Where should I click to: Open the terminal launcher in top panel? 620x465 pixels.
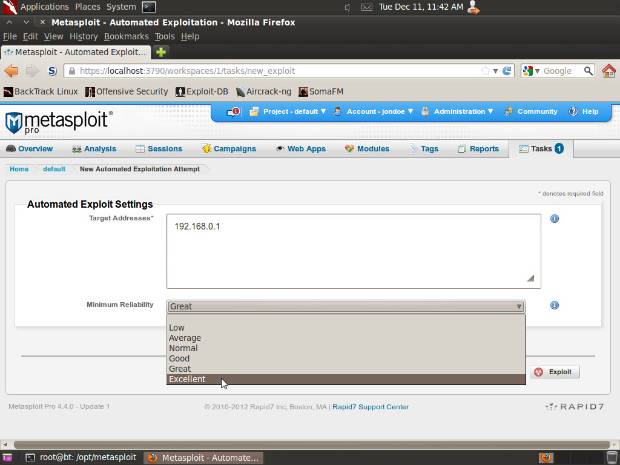(x=149, y=7)
